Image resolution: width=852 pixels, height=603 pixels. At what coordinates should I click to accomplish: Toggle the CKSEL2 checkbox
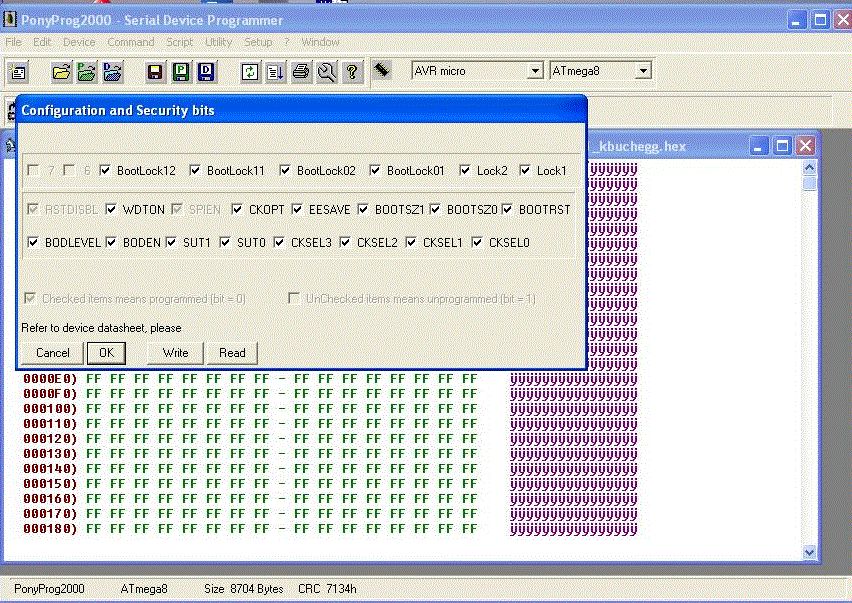coord(345,242)
